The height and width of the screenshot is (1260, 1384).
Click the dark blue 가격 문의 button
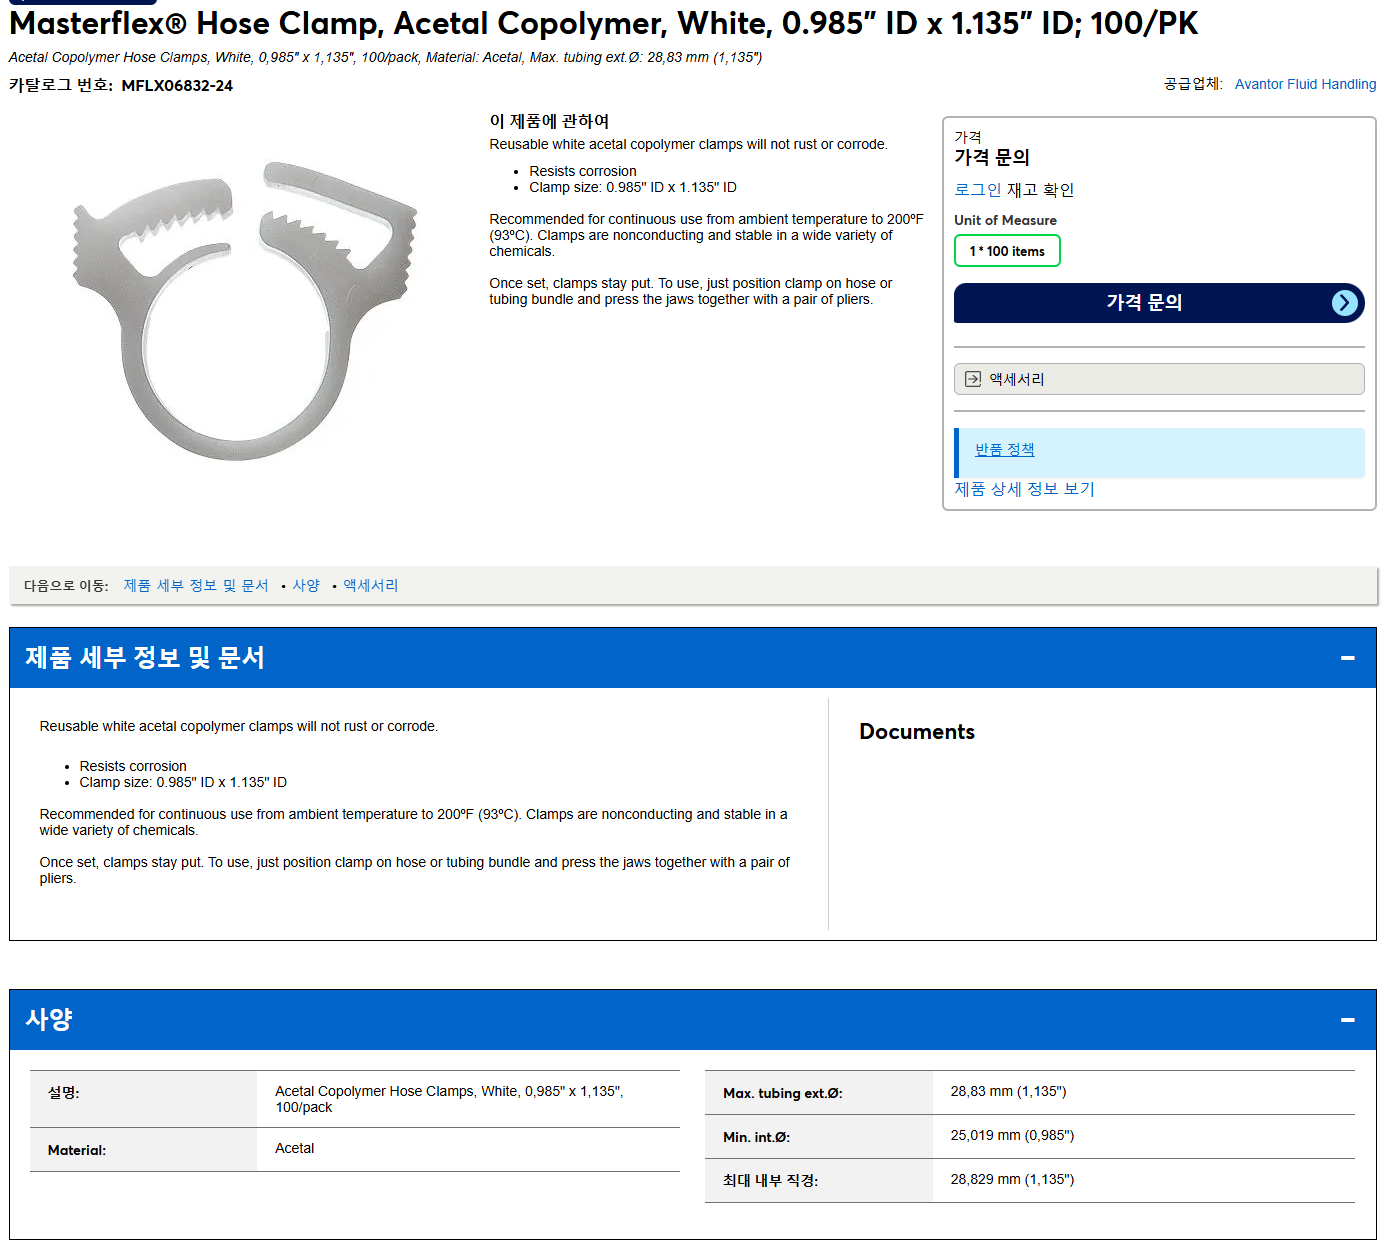pos(1158,303)
